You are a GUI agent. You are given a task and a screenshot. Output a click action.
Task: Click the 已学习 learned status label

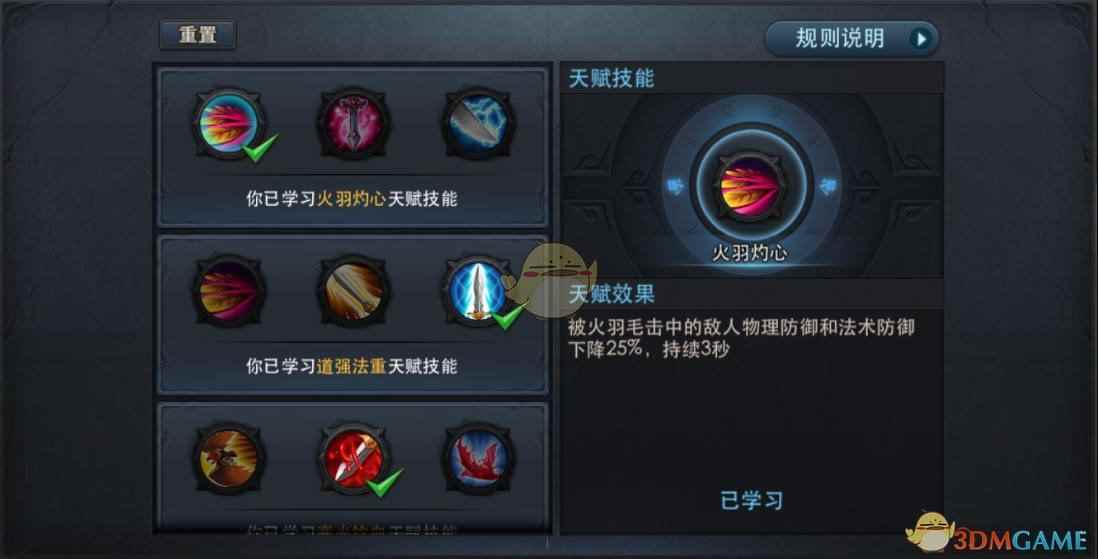point(751,500)
